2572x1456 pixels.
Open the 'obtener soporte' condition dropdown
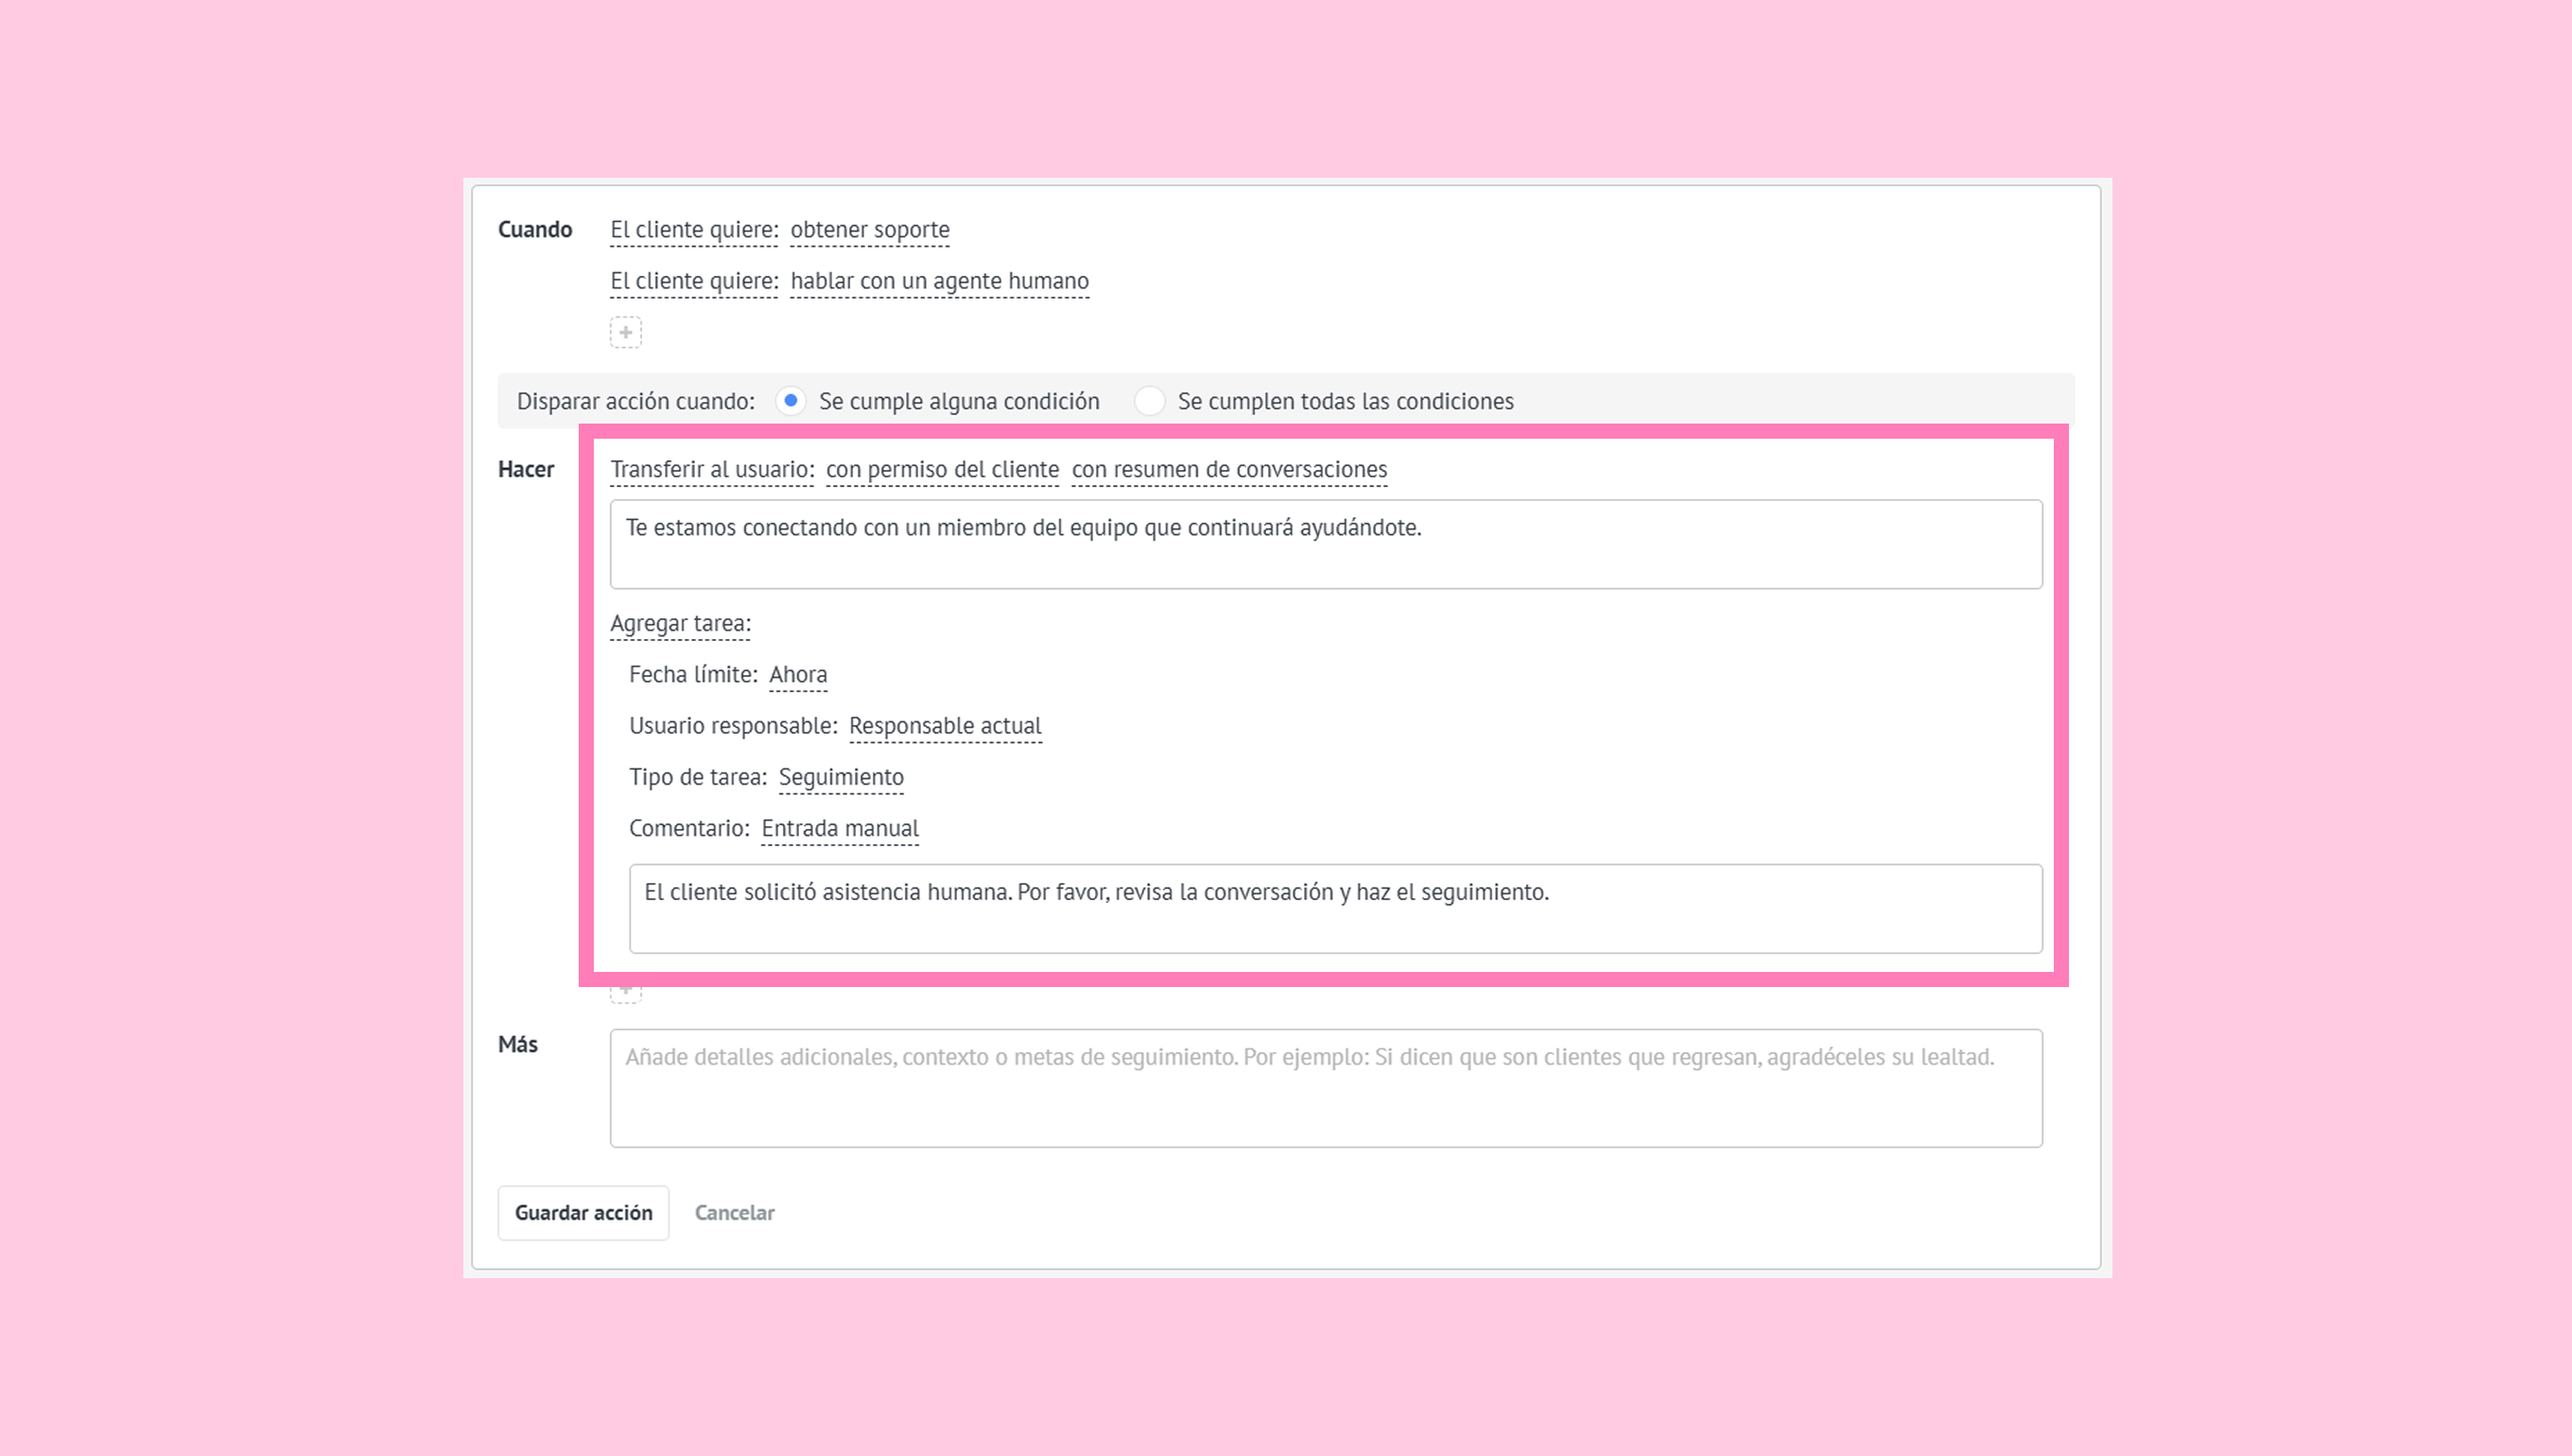[869, 230]
